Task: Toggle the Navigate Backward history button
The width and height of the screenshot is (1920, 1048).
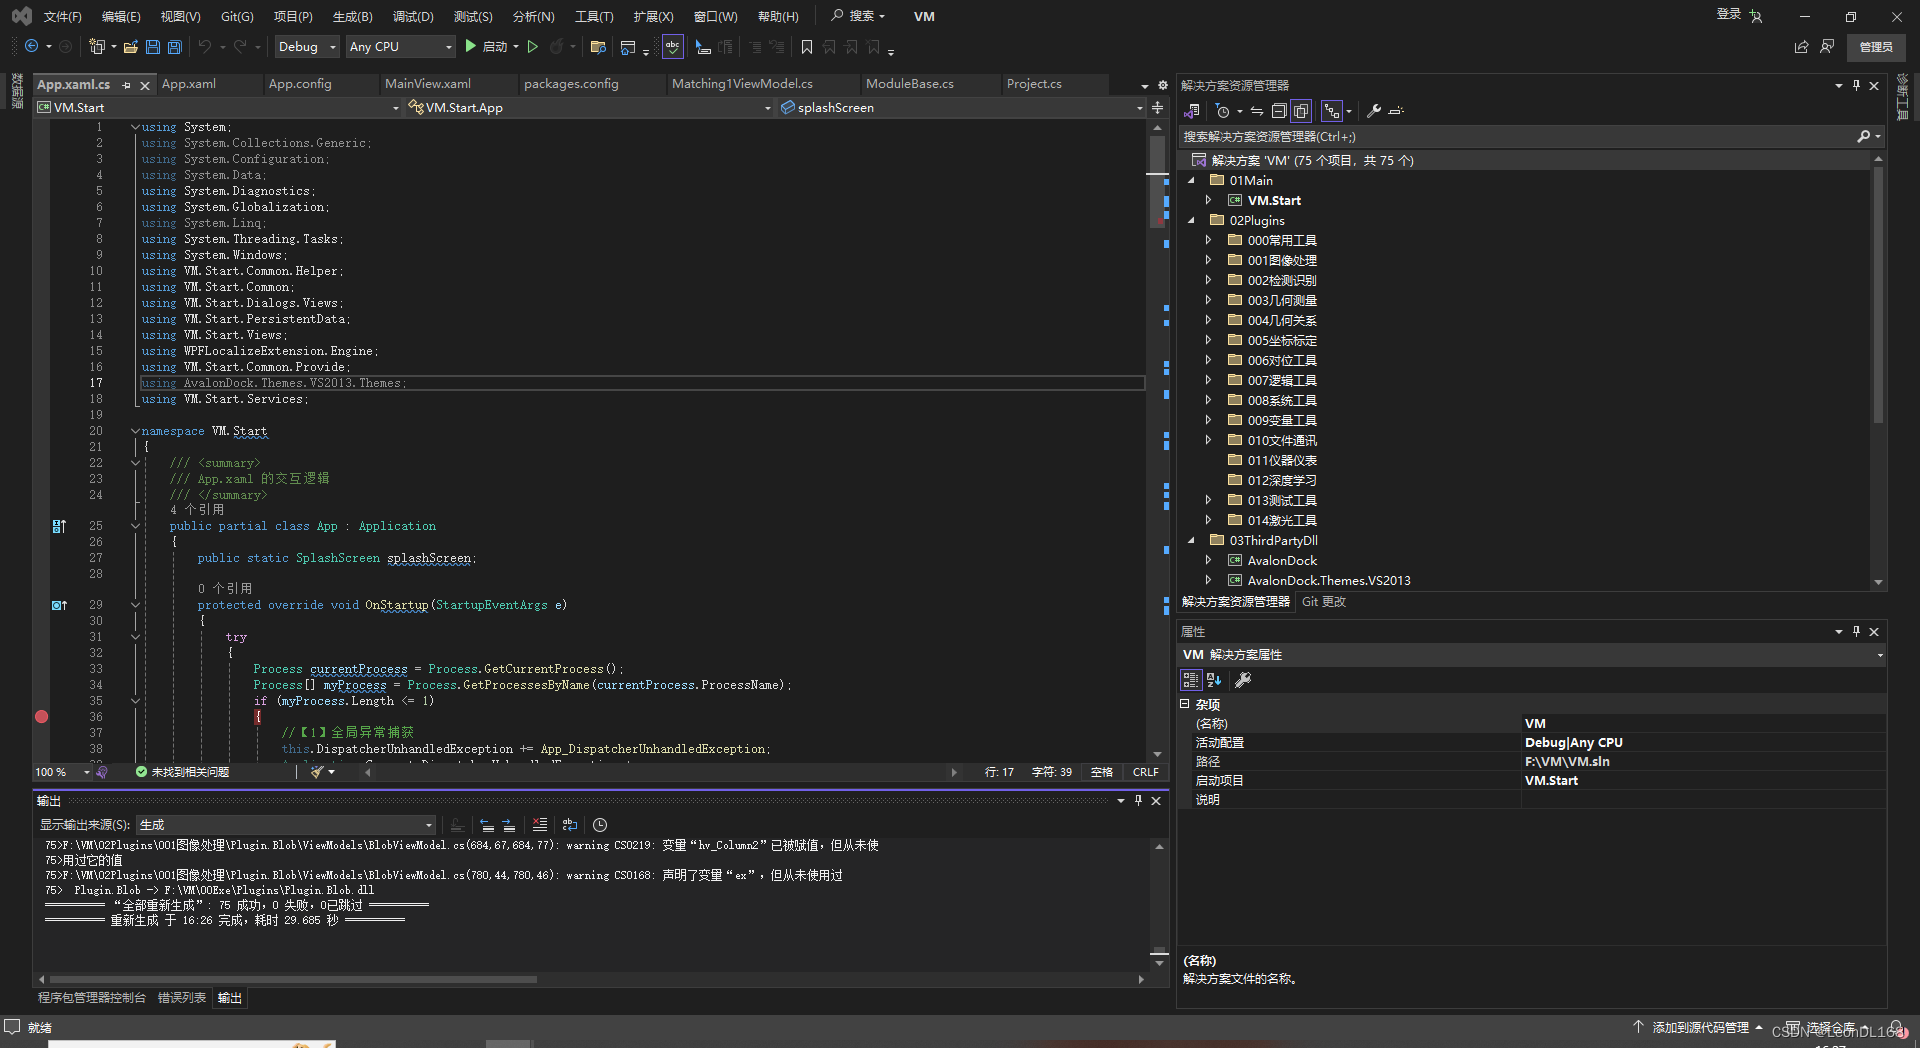Action: click(x=31, y=46)
